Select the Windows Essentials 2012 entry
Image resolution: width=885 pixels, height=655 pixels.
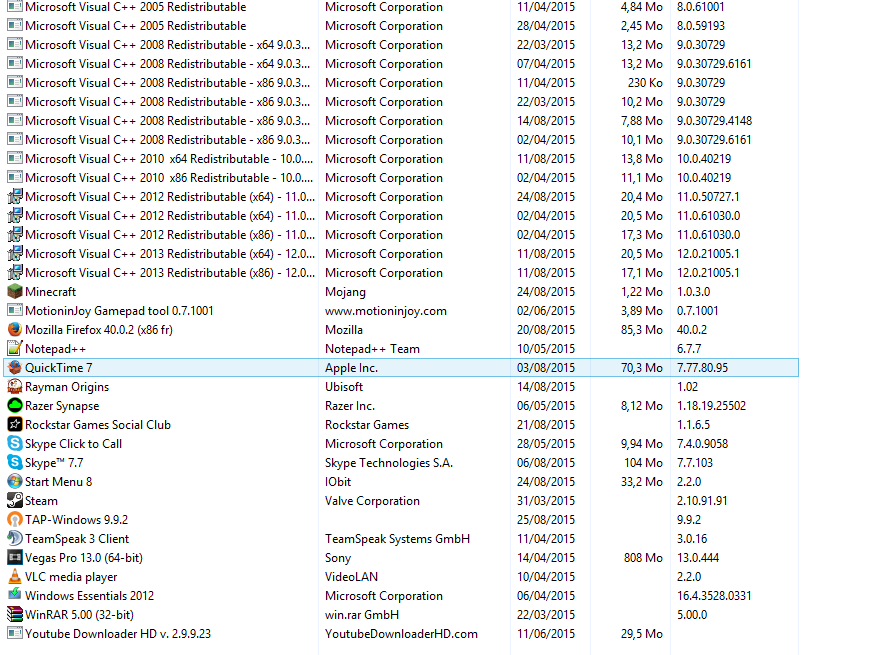pos(90,596)
